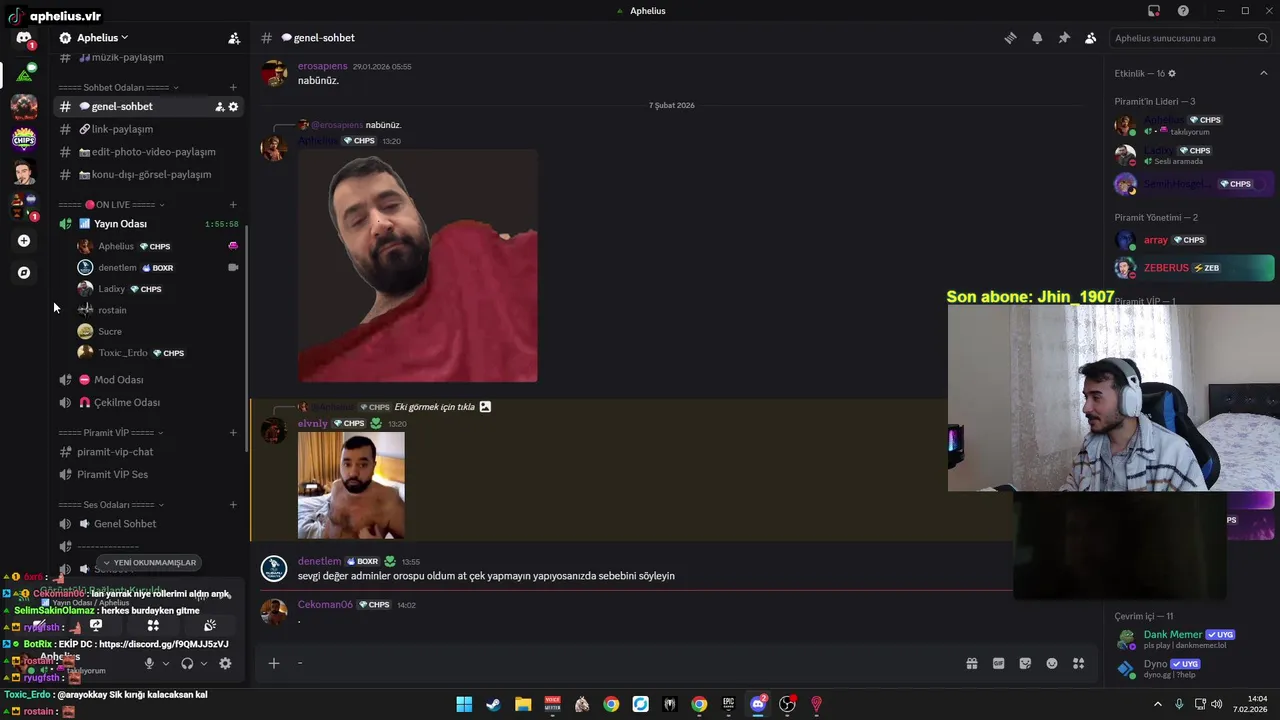Viewport: 1280px width, 720px height.
Task: Open user settings gear icon
Action: (x=225, y=663)
